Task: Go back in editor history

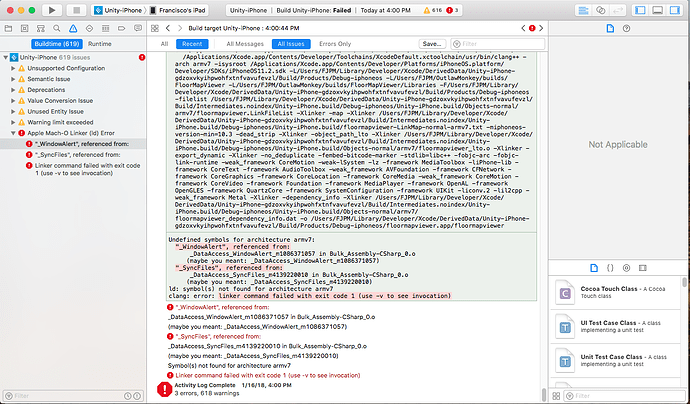Action: point(168,28)
